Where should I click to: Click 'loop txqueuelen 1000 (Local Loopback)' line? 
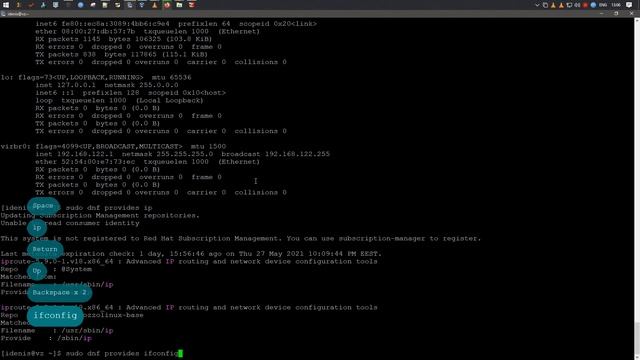(119, 100)
